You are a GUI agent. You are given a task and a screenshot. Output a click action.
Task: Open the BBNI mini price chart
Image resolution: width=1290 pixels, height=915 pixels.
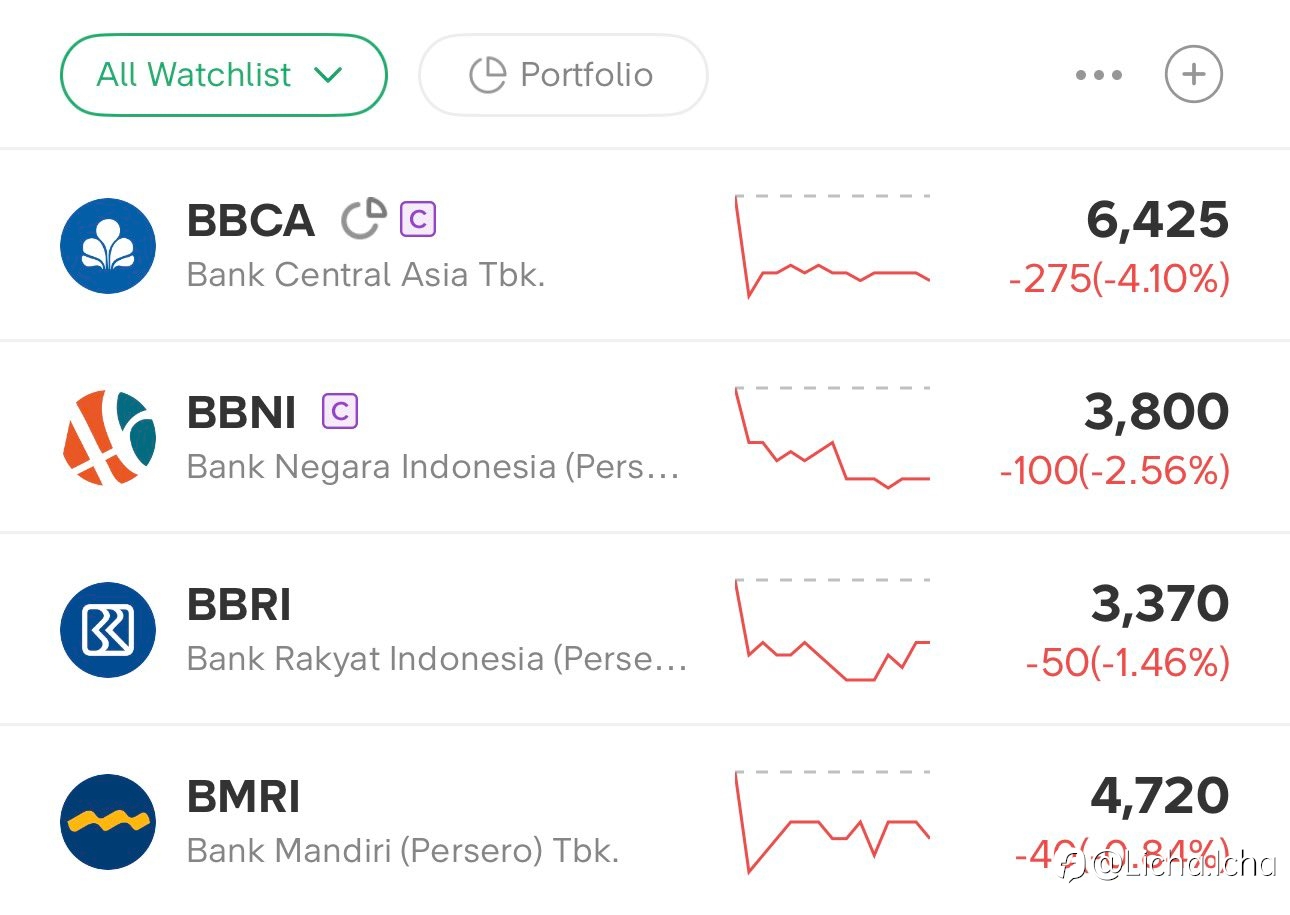[x=832, y=438]
